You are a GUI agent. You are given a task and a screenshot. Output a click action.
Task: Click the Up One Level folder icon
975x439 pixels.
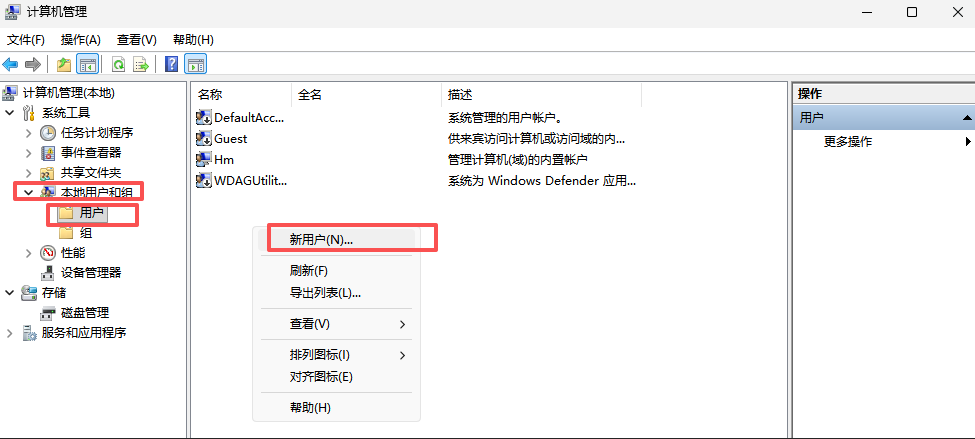click(64, 65)
